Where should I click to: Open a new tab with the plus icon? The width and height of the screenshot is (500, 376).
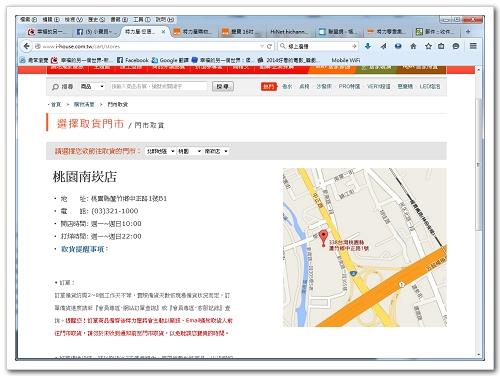(x=468, y=32)
